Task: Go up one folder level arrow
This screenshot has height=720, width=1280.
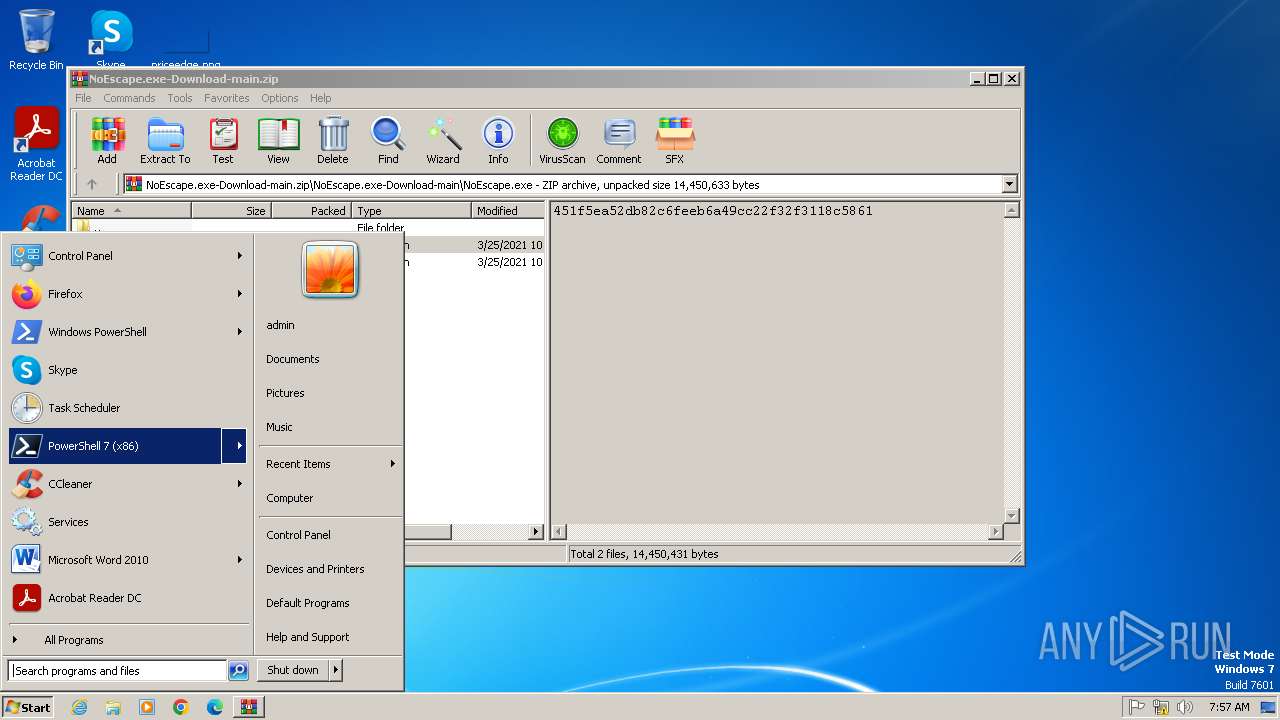Action: 92,184
